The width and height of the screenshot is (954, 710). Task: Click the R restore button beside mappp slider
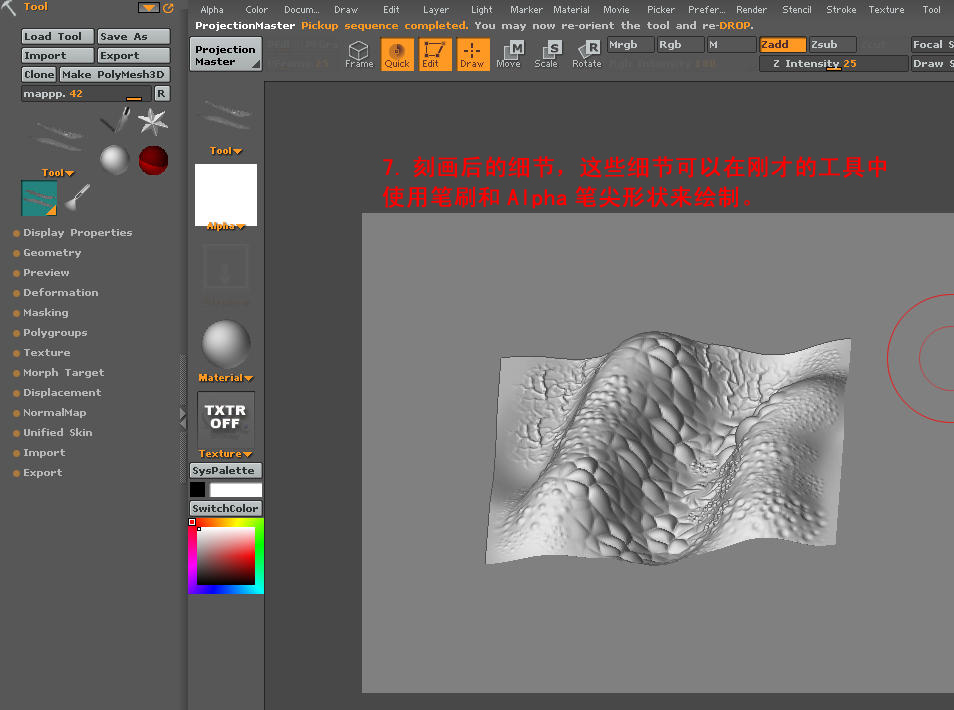point(161,94)
